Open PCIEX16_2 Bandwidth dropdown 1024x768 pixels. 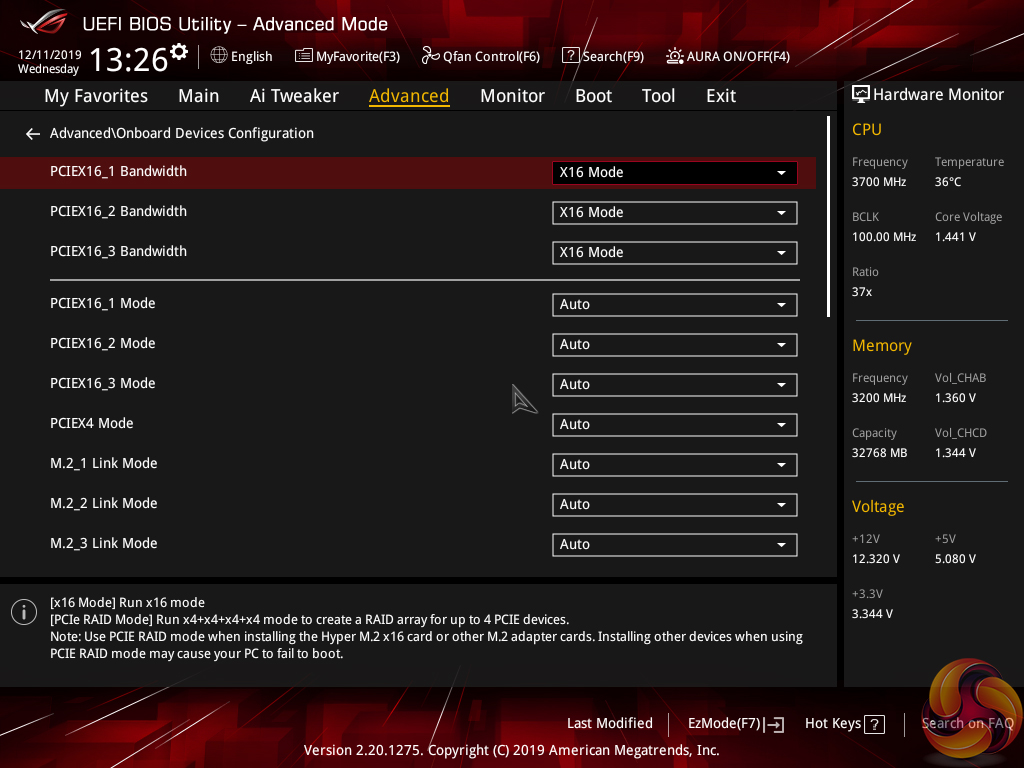(x=675, y=213)
